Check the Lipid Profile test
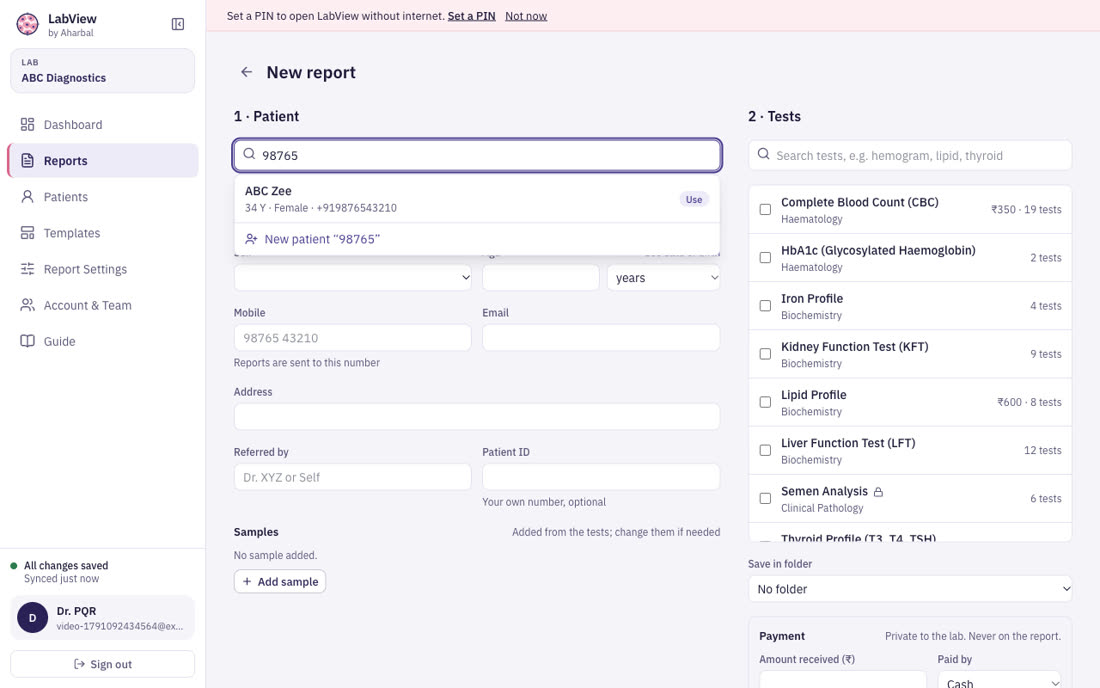 [x=765, y=403]
